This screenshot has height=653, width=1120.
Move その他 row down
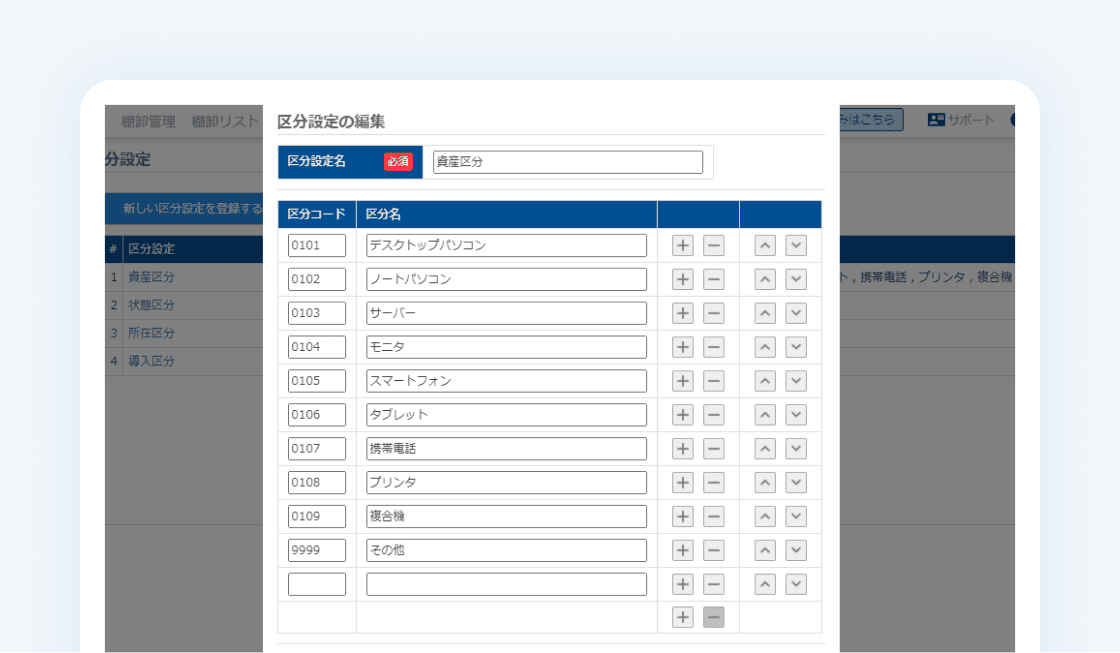click(796, 550)
